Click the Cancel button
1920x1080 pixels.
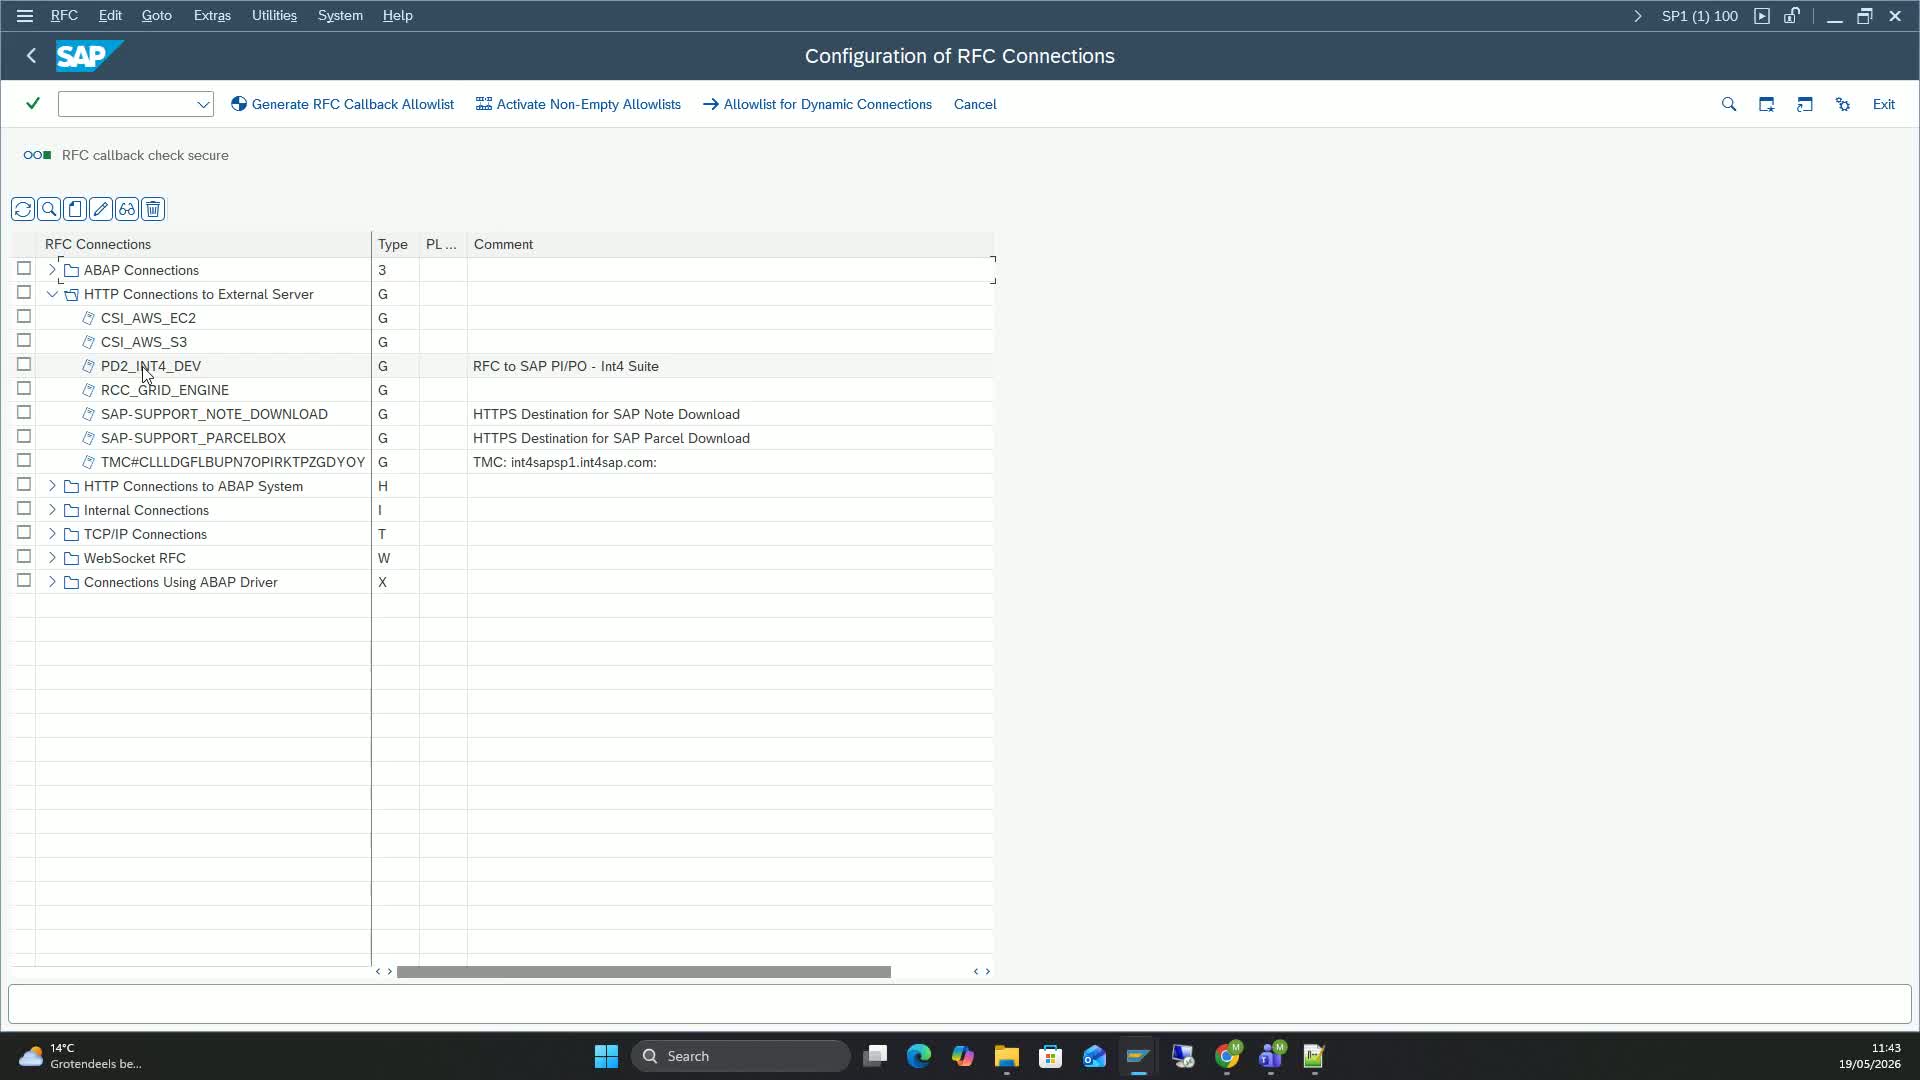(x=975, y=104)
